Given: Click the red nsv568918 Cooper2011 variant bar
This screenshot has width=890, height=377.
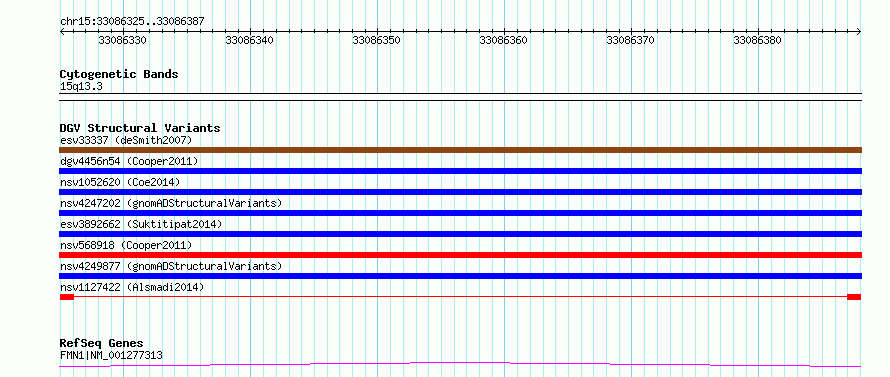Looking at the screenshot, I should click(460, 255).
